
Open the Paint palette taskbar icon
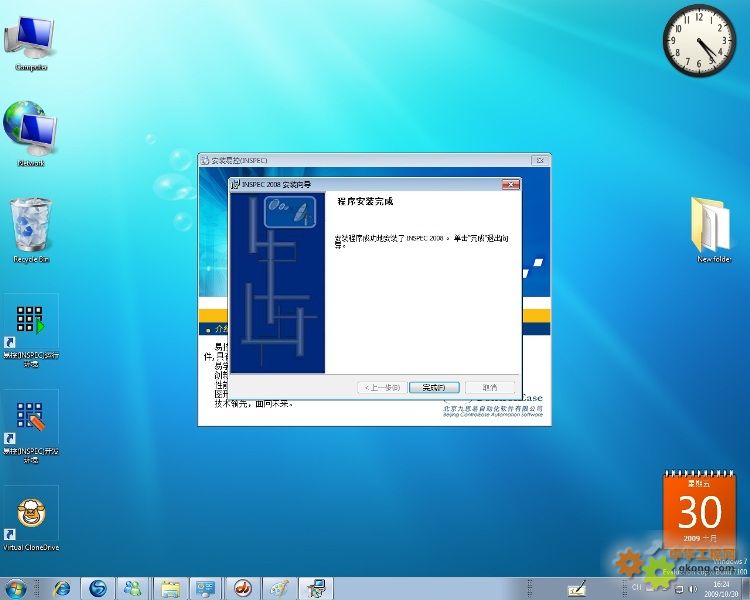[279, 589]
